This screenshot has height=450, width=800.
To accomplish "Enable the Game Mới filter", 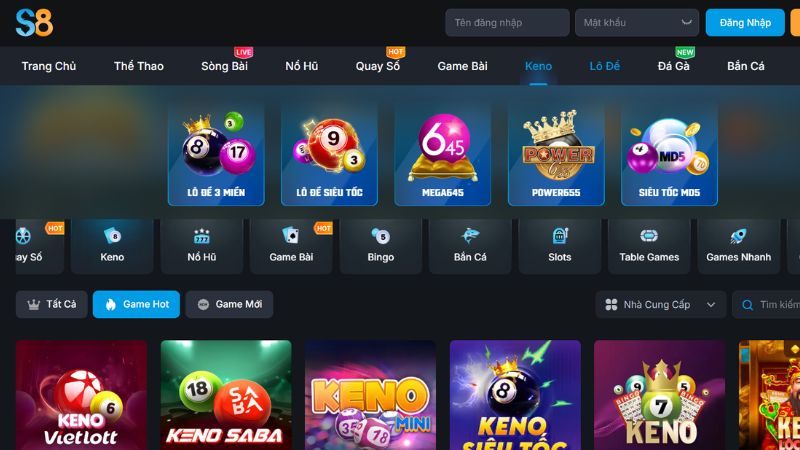I will [x=229, y=305].
